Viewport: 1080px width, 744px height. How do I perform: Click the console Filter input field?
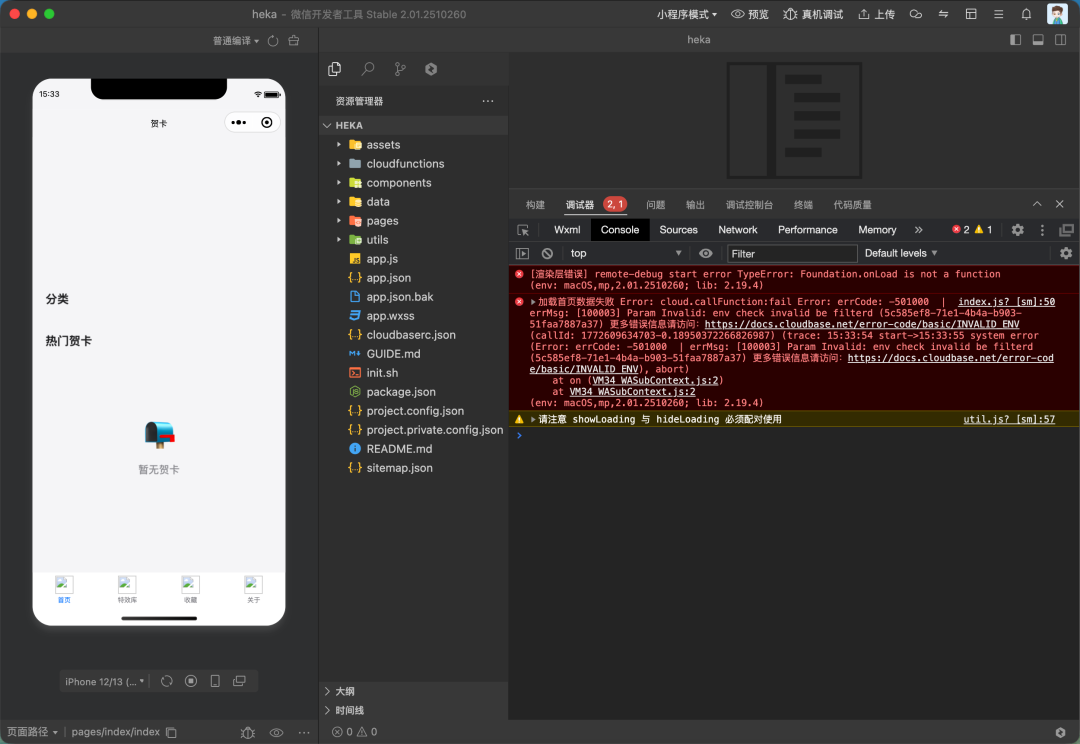791,253
